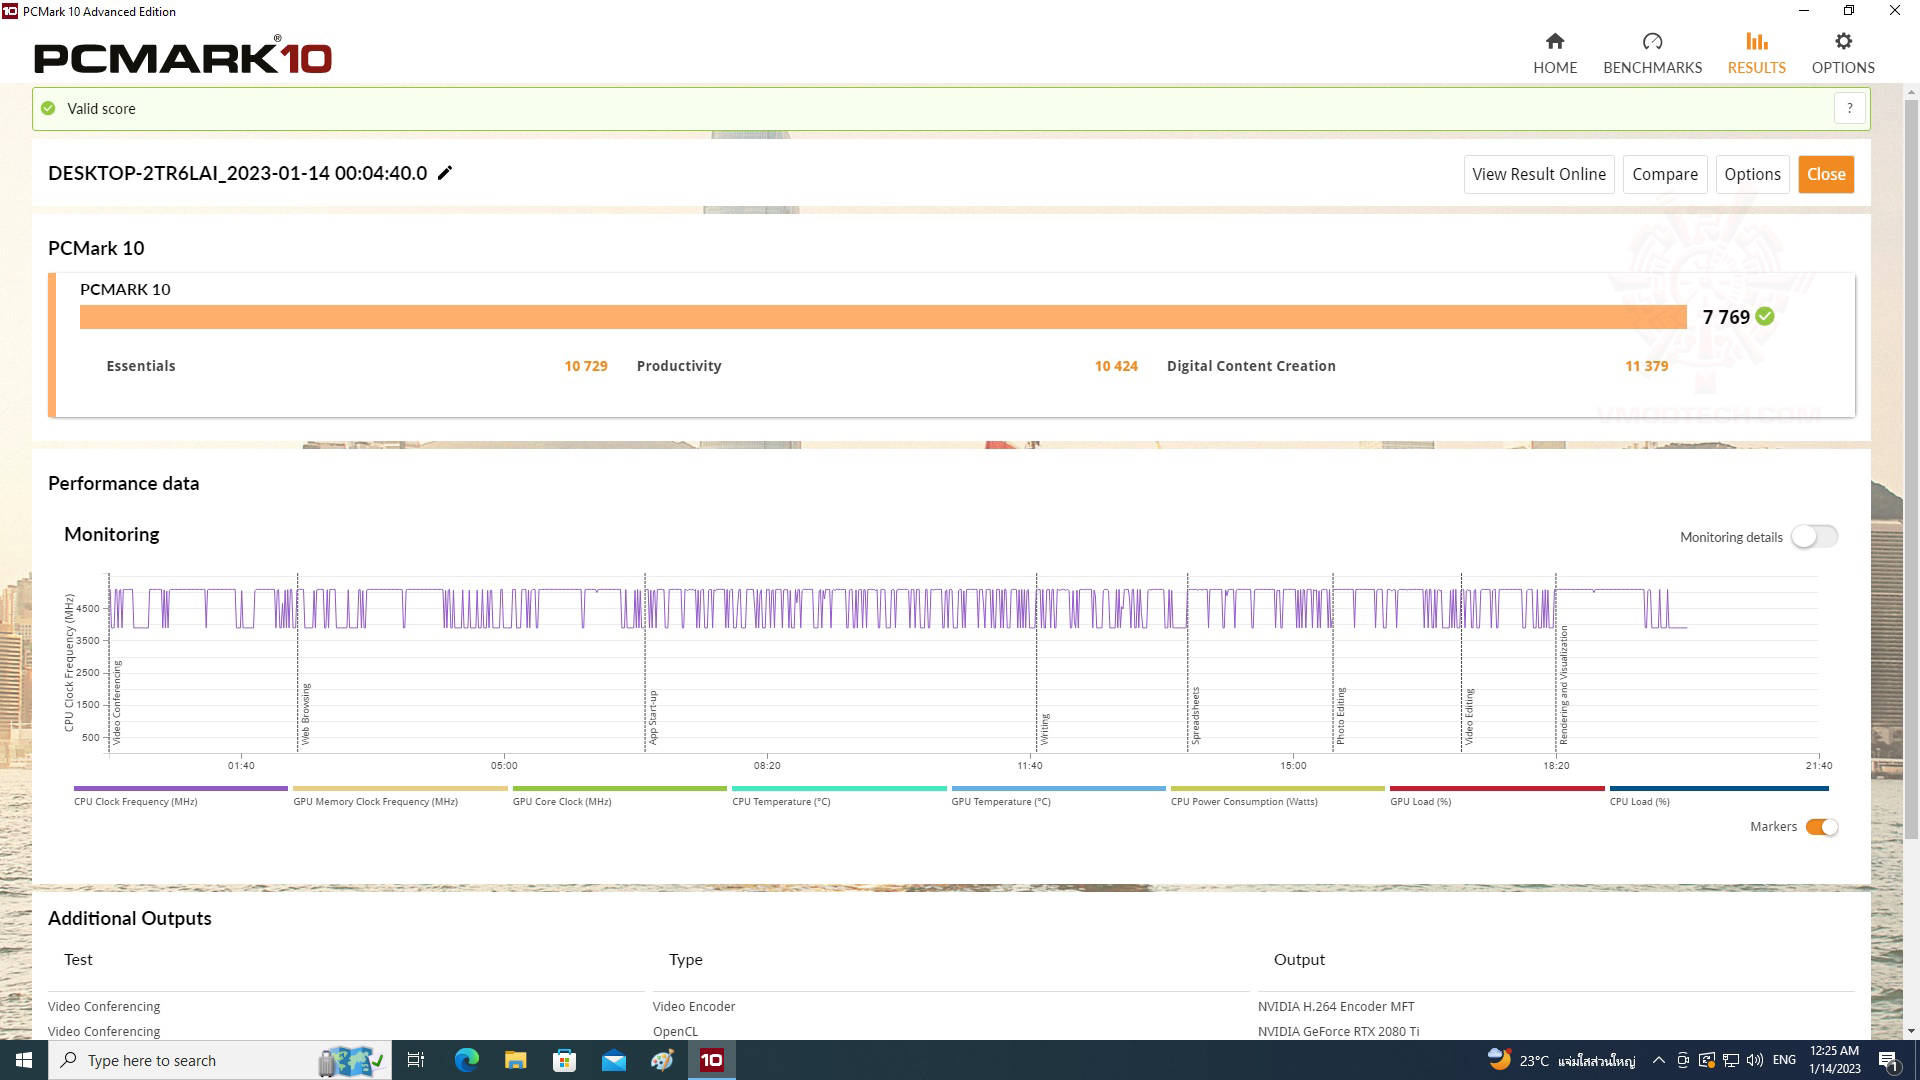This screenshot has height=1080, width=1920.
Task: Open File Explorer in taskbar
Action: click(x=515, y=1060)
